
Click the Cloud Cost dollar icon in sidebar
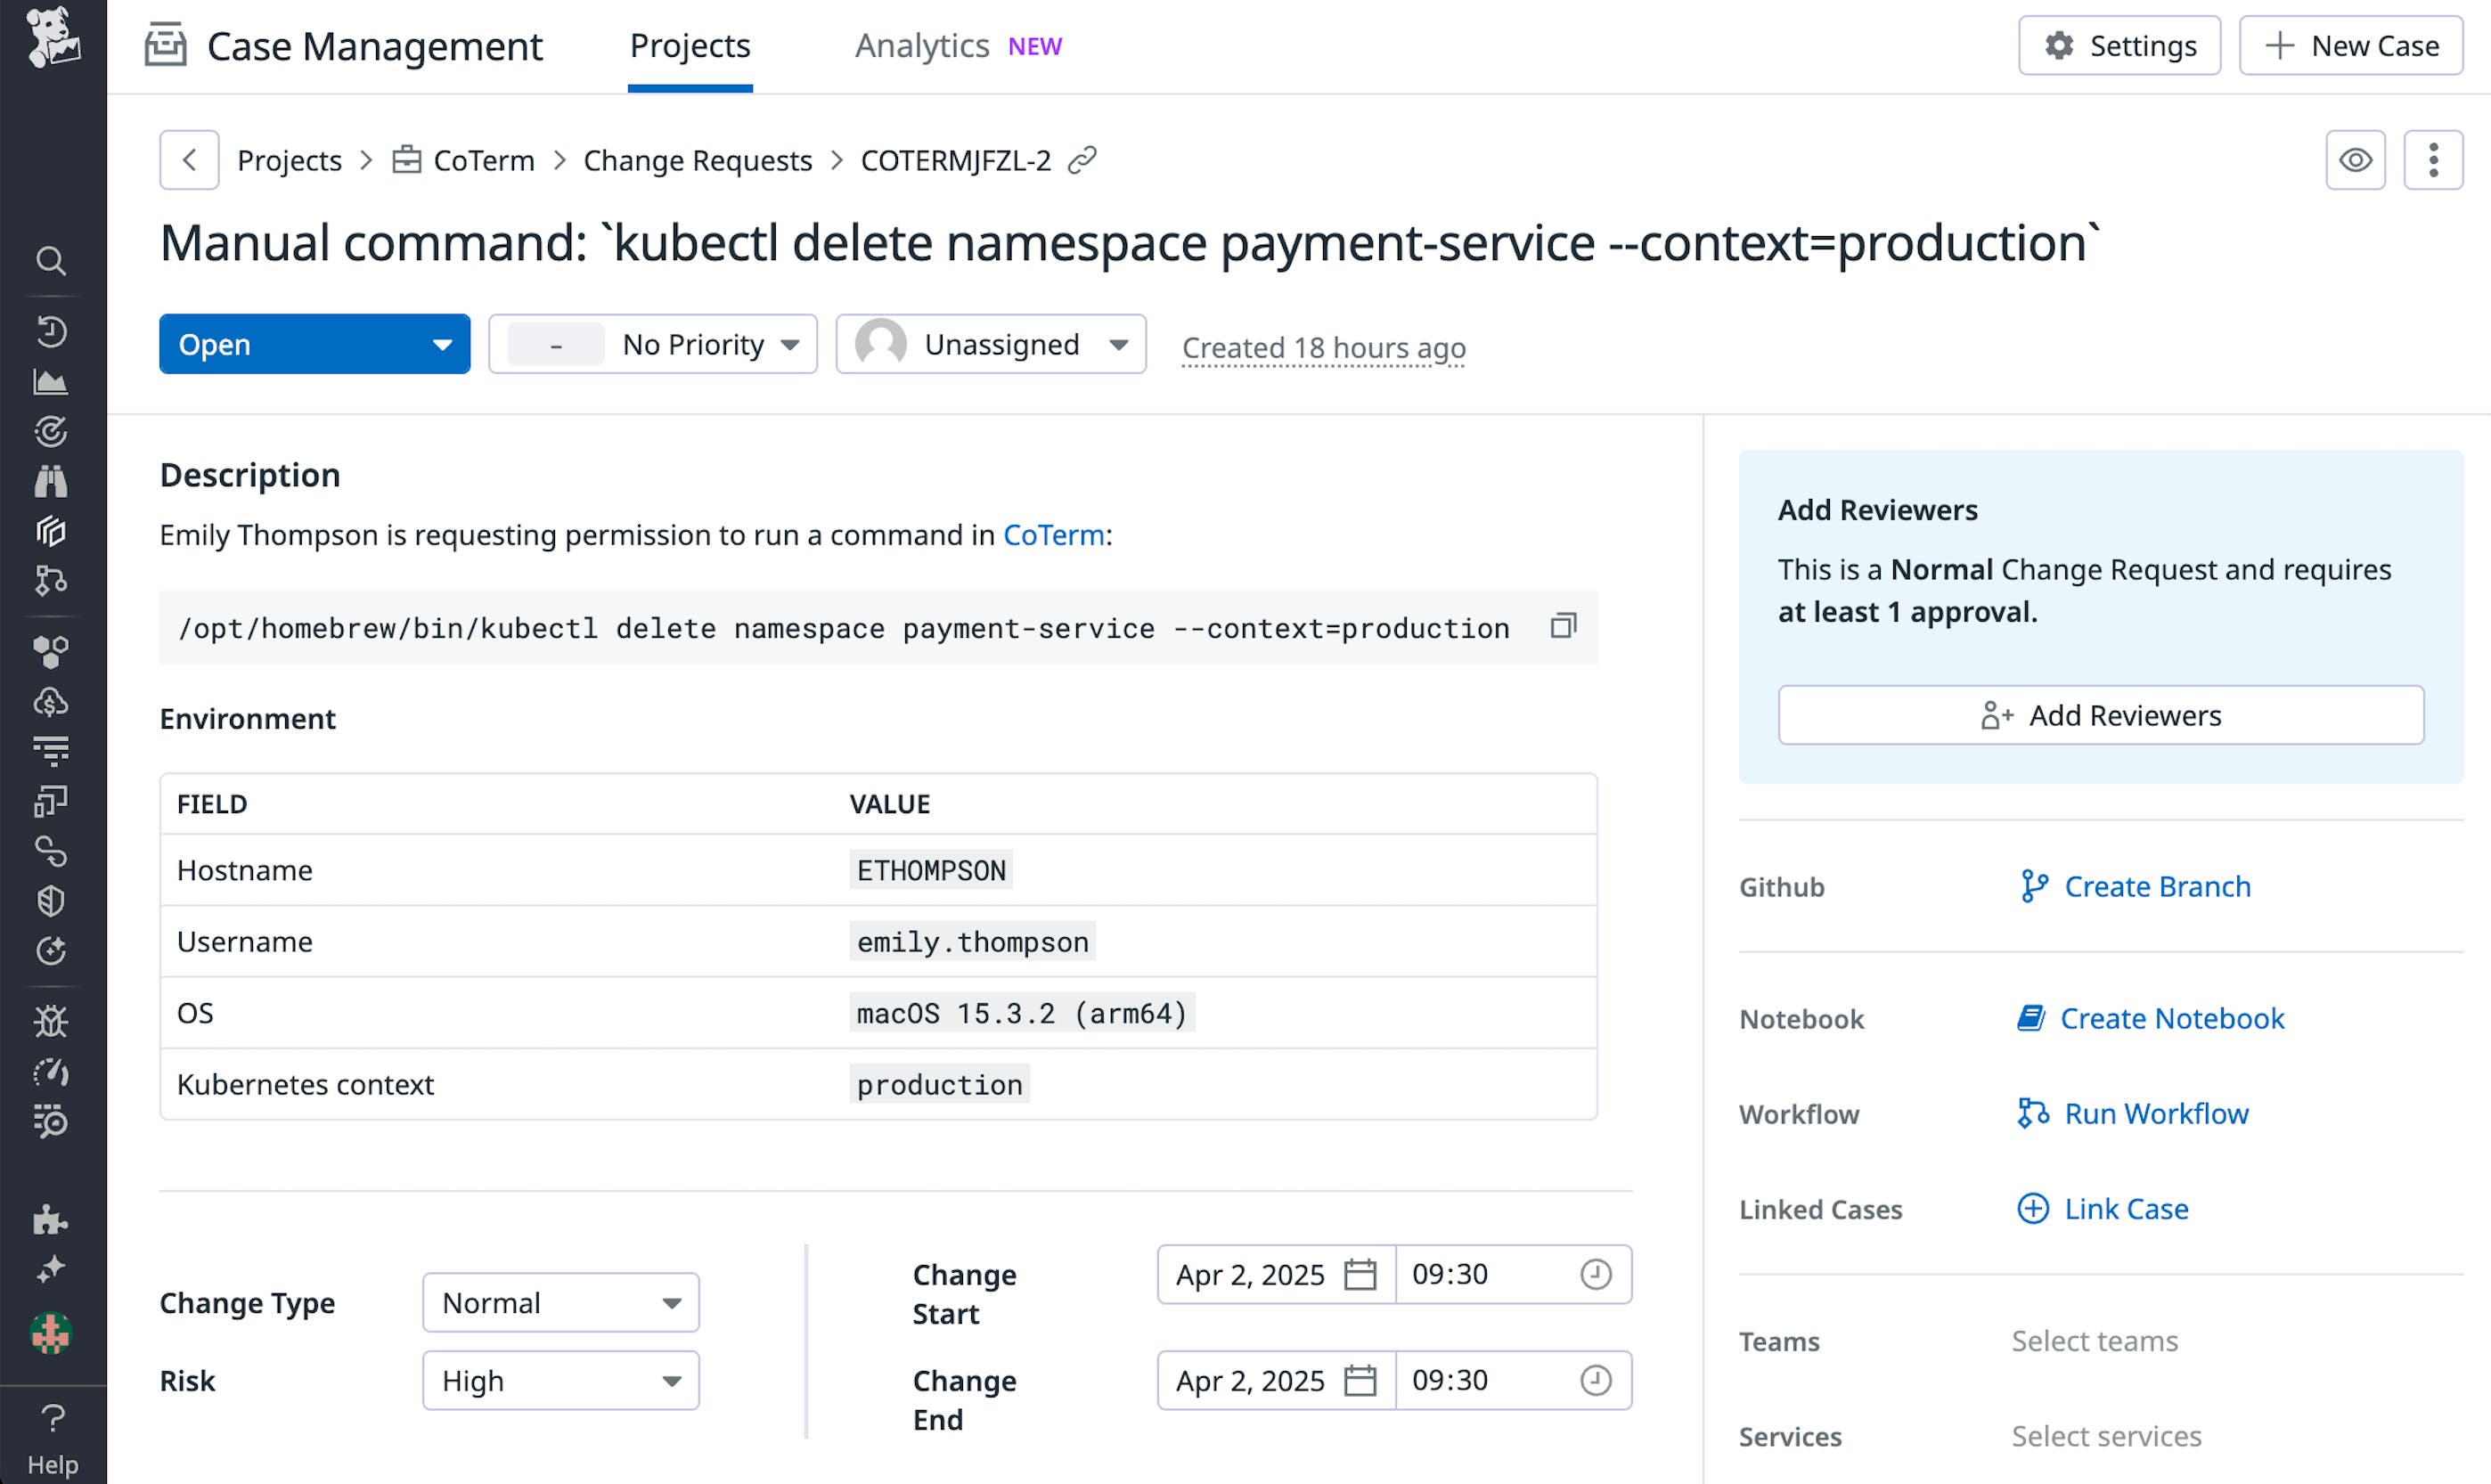pos(51,701)
